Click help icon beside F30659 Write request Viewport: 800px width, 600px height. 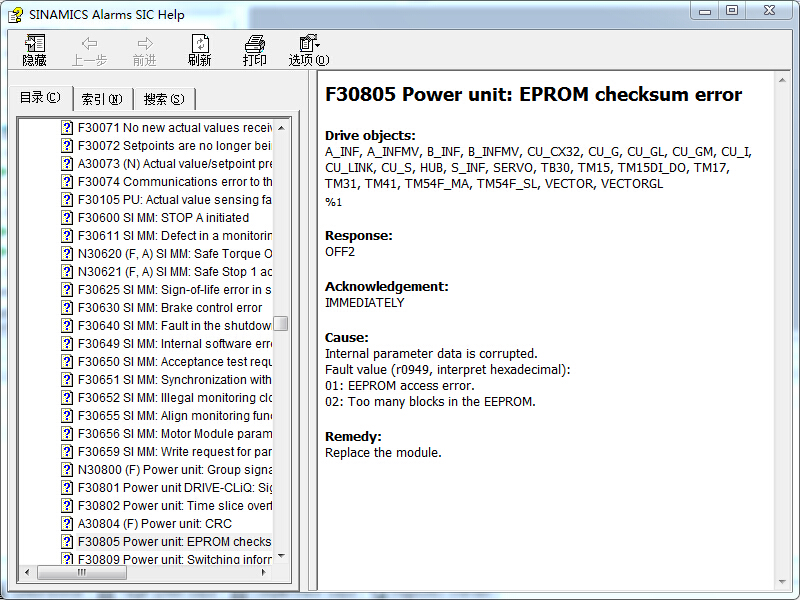[67, 452]
